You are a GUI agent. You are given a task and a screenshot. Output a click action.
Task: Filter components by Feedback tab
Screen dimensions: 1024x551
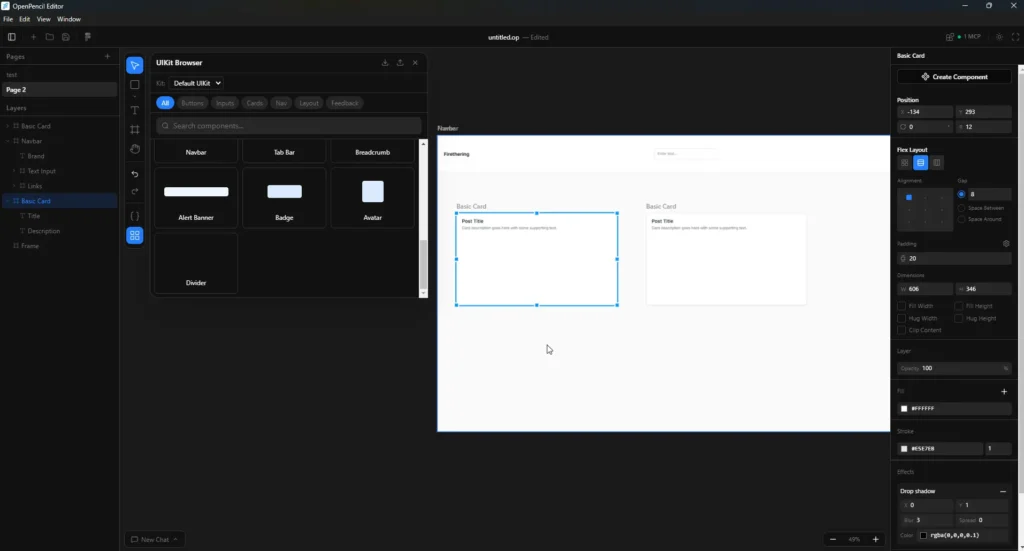344,103
